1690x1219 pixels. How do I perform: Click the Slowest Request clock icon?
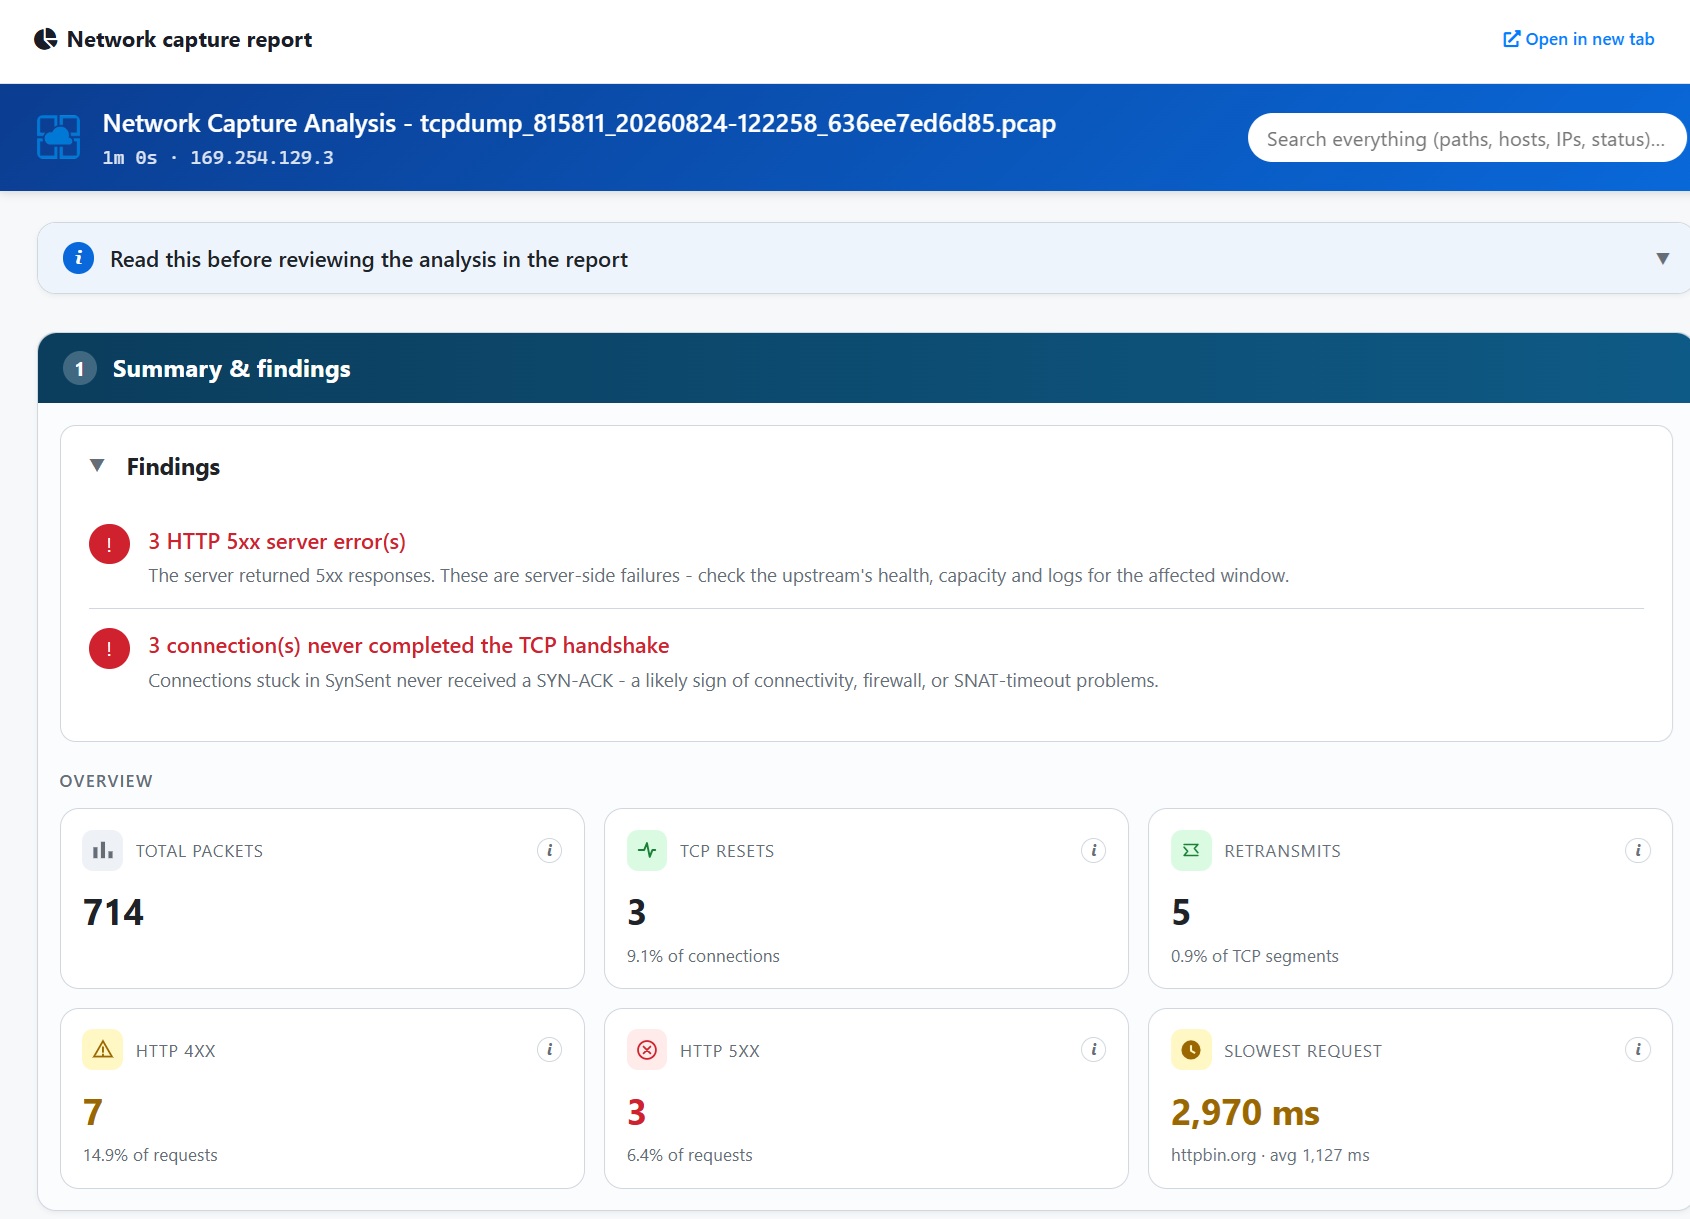(x=1191, y=1049)
